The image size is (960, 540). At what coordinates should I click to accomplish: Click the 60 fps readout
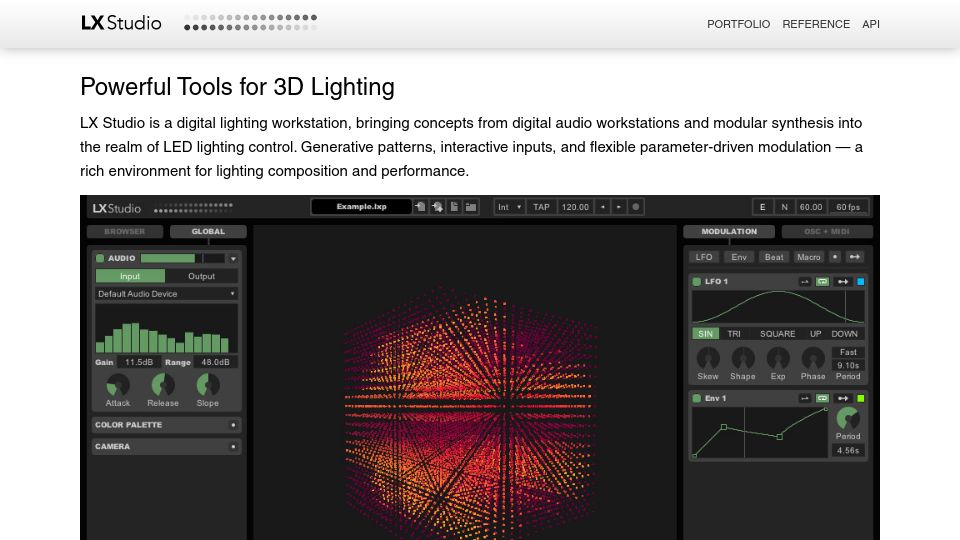point(848,207)
